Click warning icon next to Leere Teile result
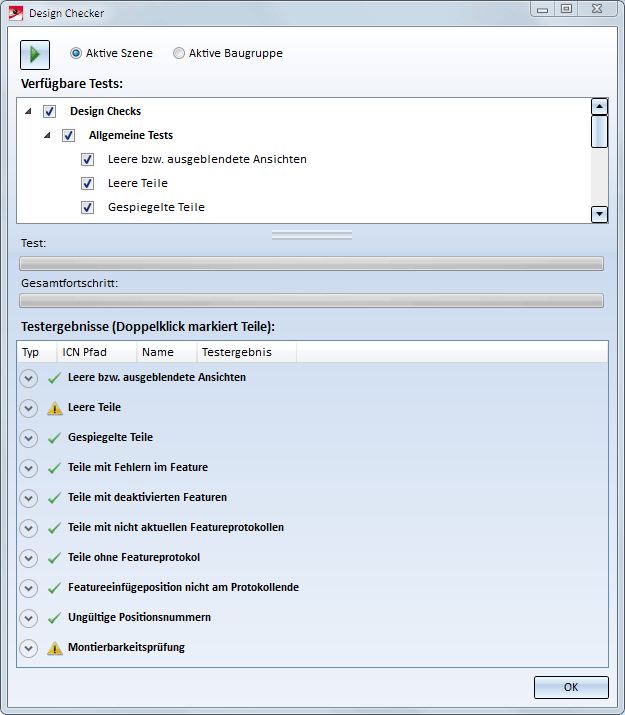The height and width of the screenshot is (715, 625). coord(55,408)
